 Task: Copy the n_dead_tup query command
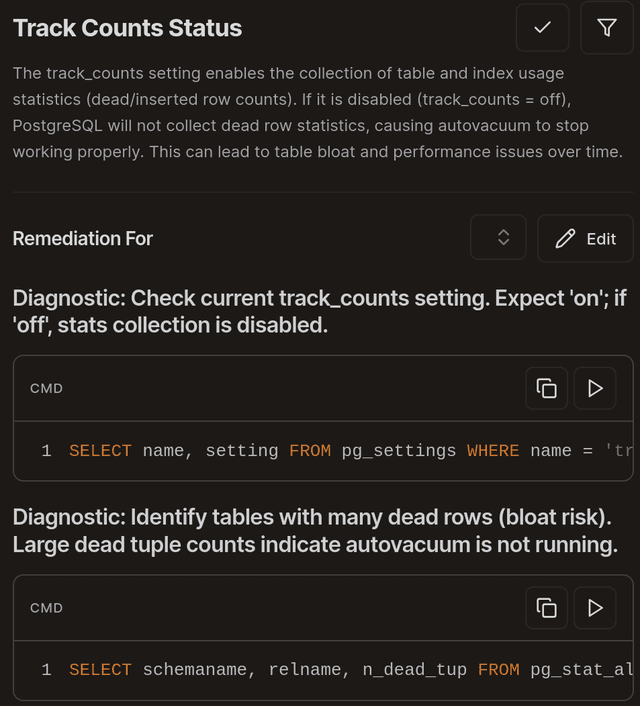point(546,608)
